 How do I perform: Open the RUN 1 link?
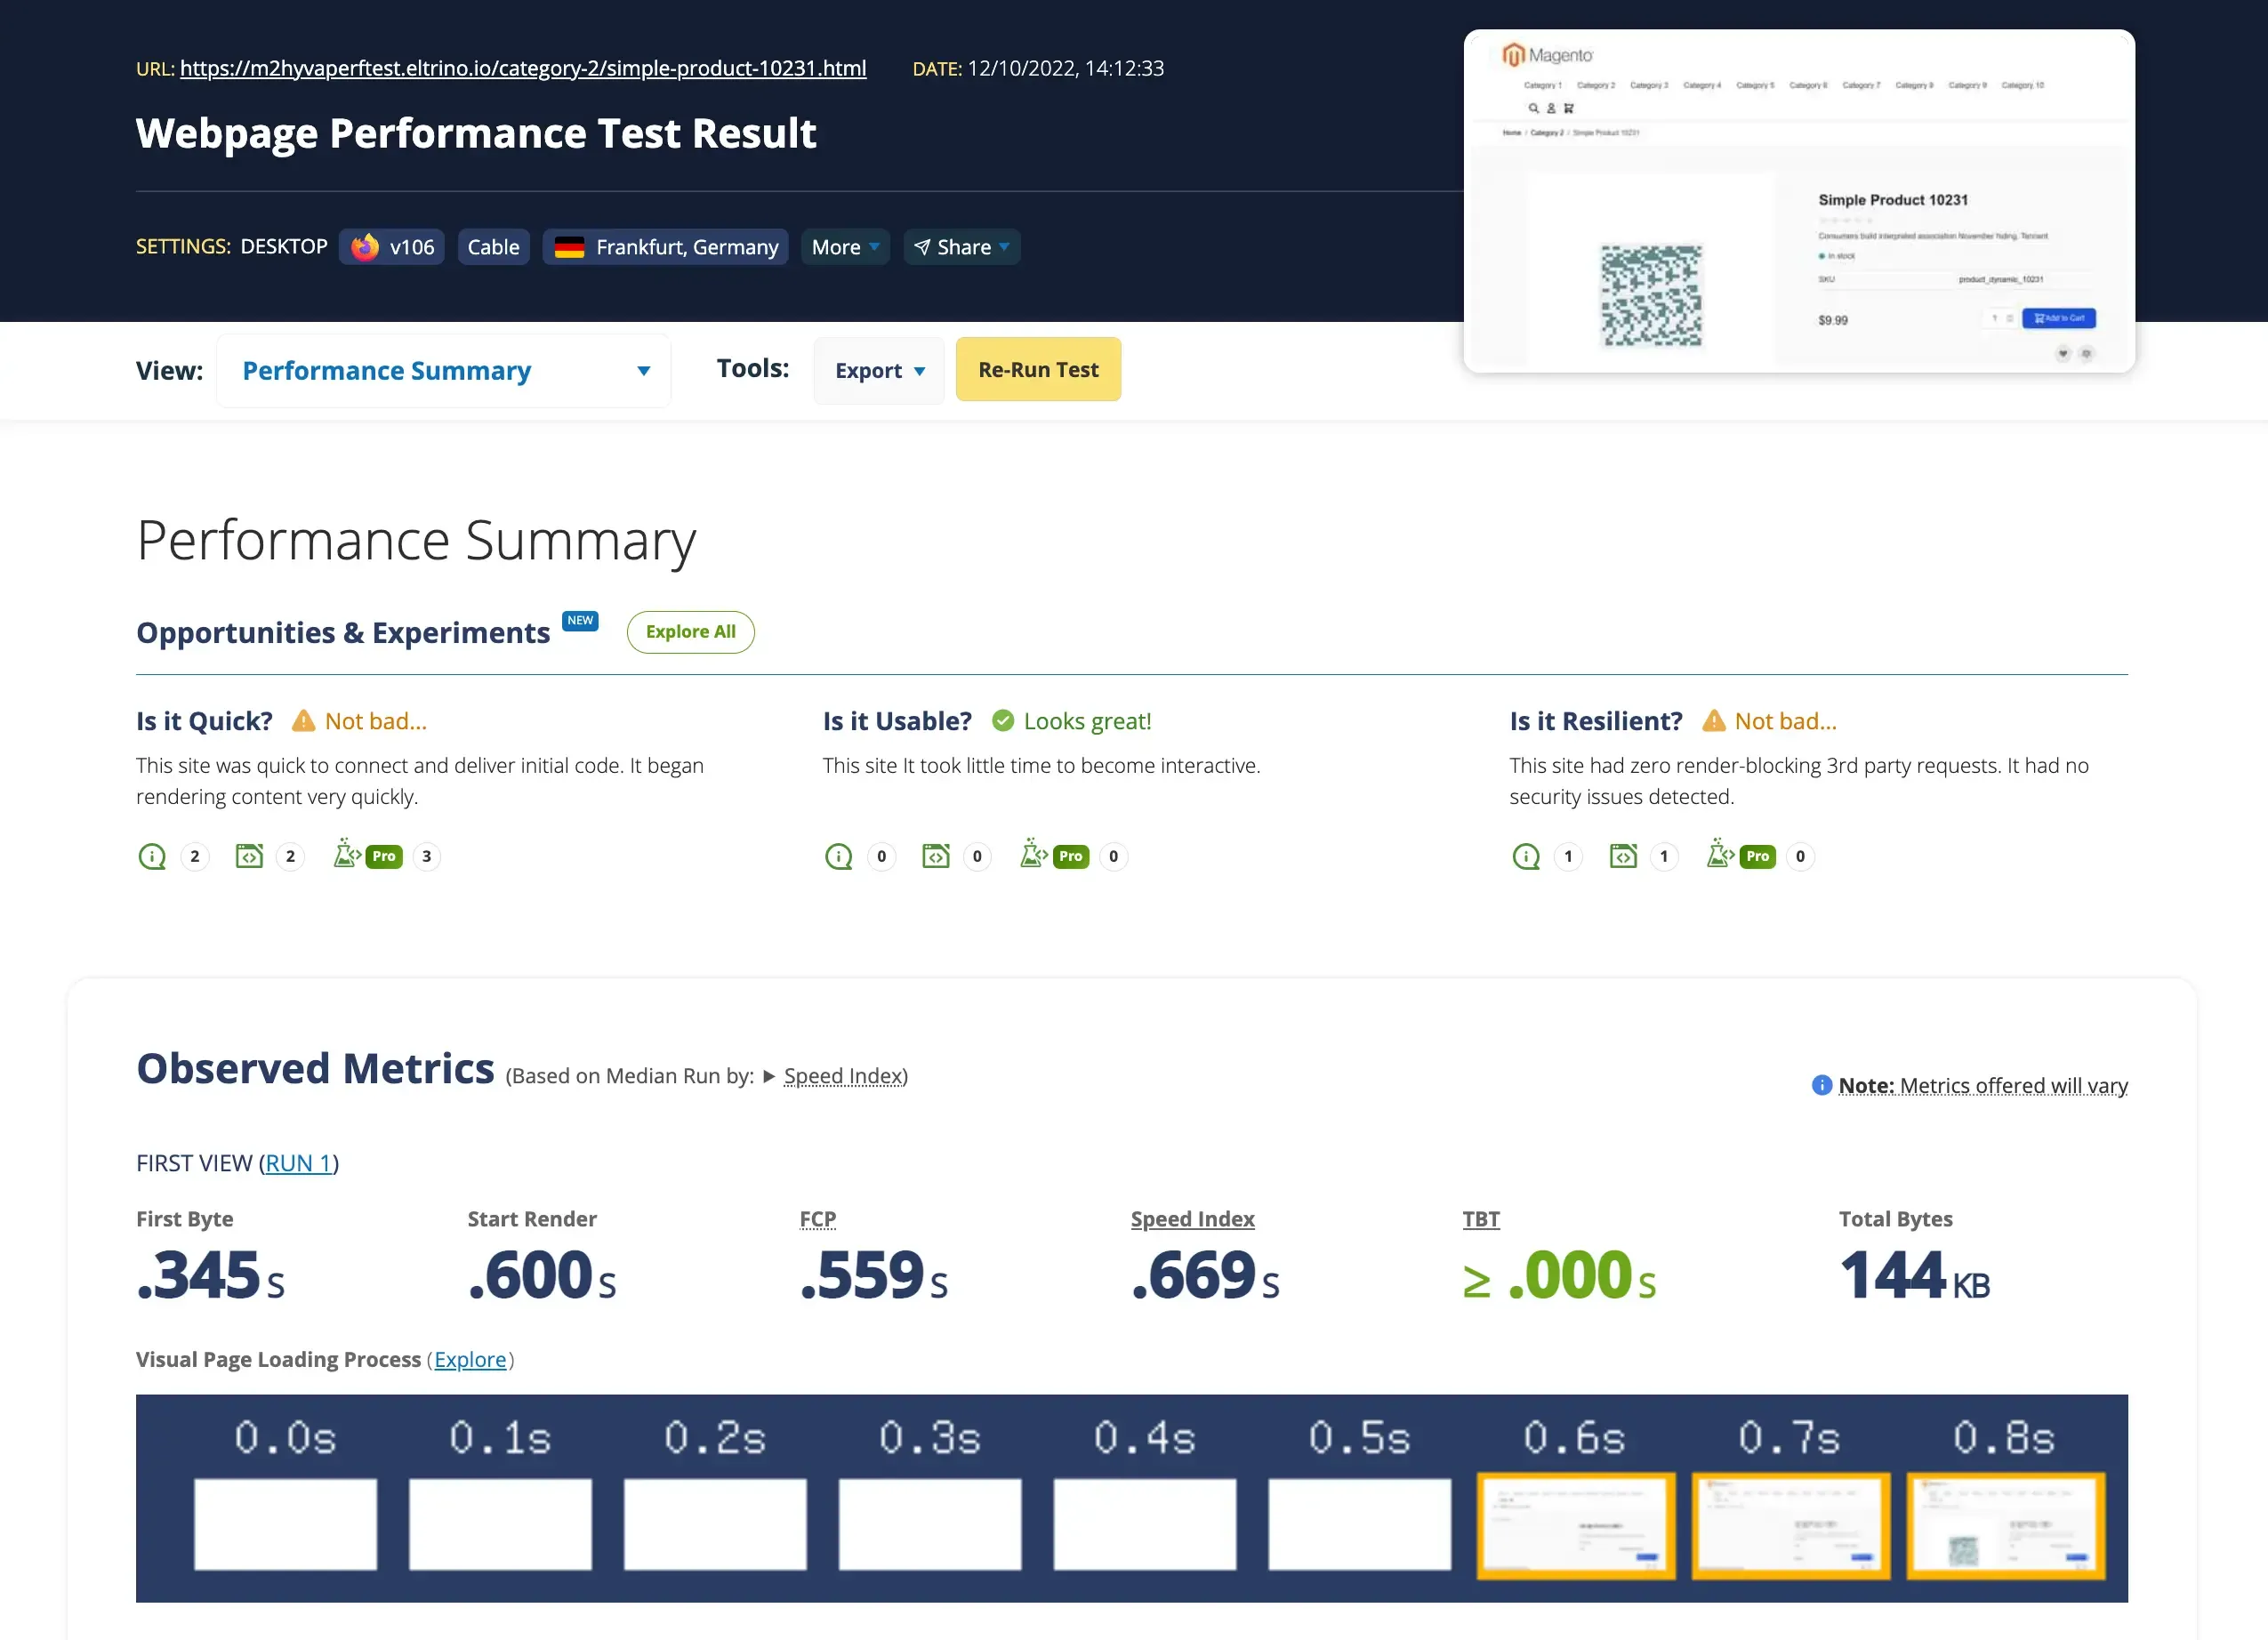point(298,1163)
